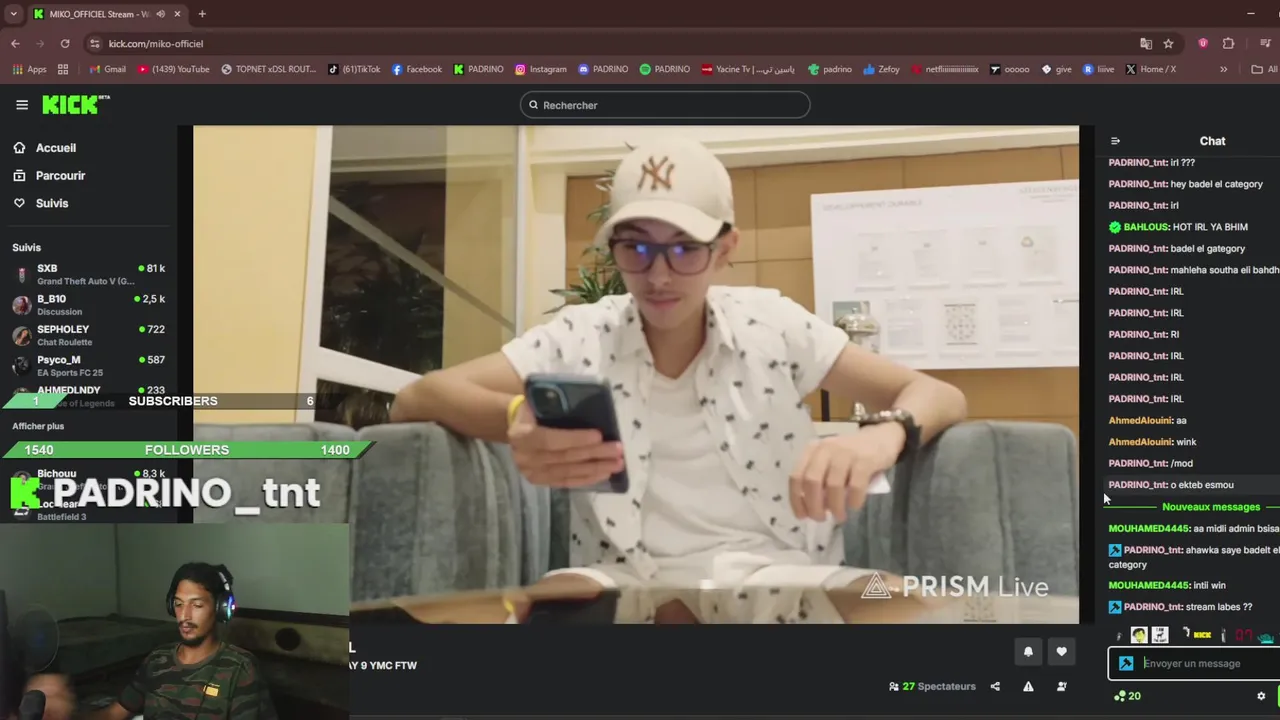Screen dimensions: 1280x720
Task: Open Apps bookmarks shortcut
Action: point(29,69)
